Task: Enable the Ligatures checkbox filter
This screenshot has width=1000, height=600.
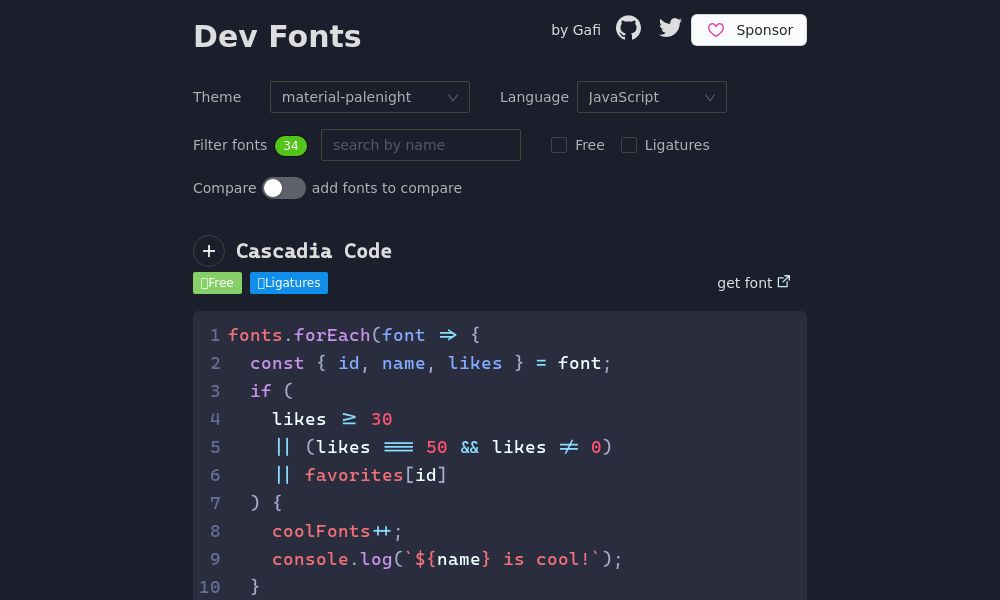Action: (x=629, y=145)
